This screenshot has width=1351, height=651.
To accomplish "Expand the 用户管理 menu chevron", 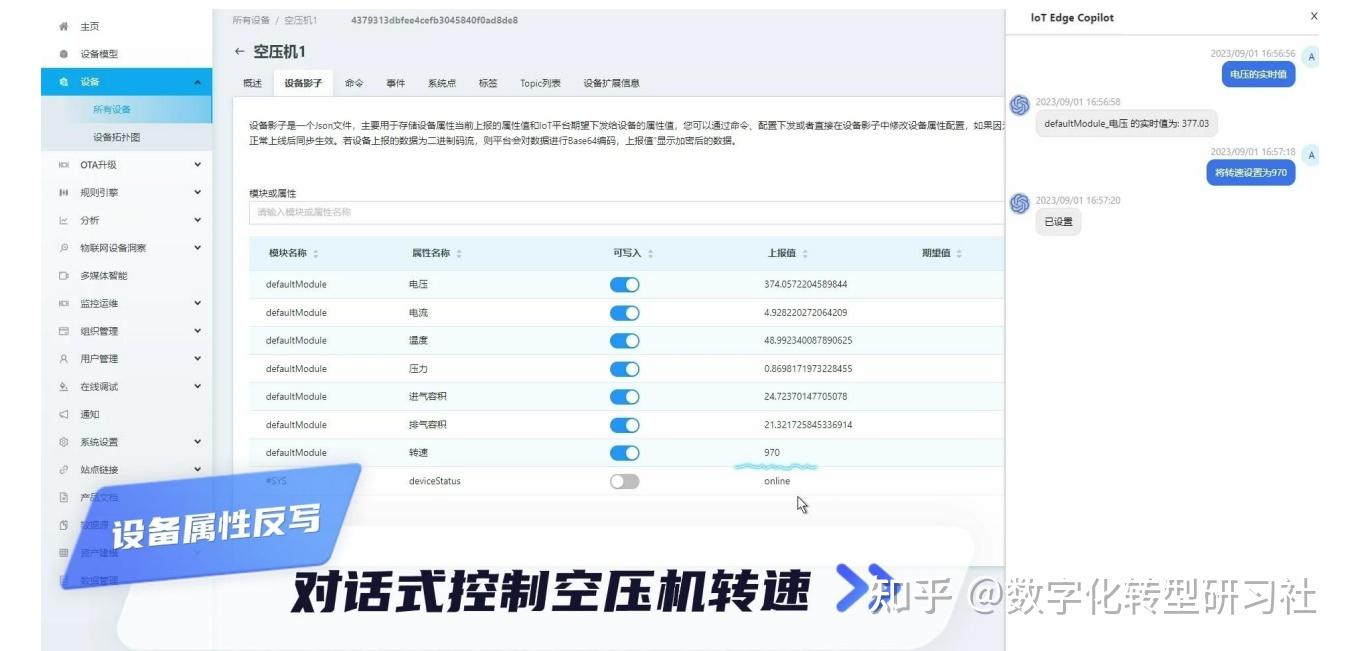I will (x=198, y=358).
